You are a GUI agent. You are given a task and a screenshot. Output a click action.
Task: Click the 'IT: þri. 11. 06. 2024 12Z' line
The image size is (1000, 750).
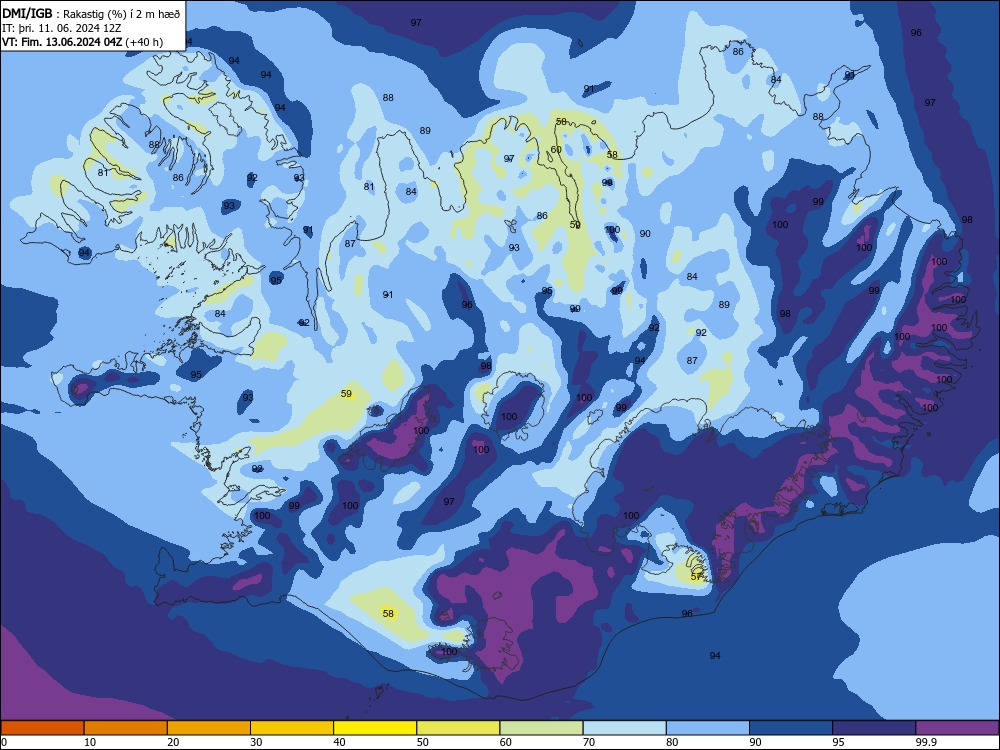pyautogui.click(x=62, y=28)
